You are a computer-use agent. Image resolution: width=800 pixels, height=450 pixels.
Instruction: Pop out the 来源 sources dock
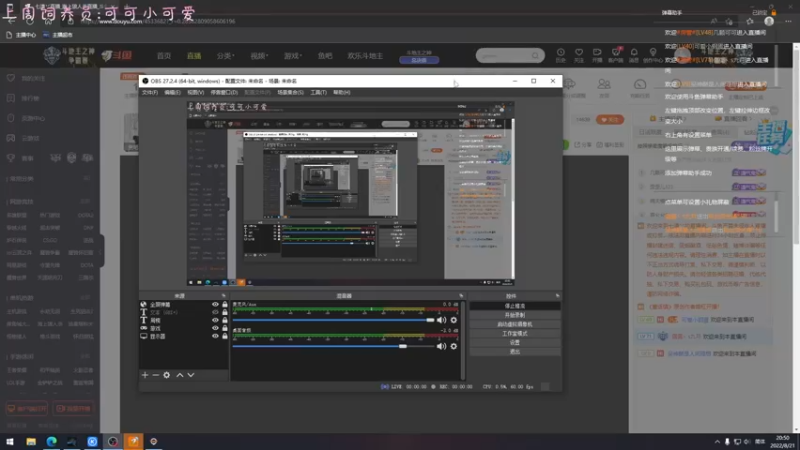[223, 296]
